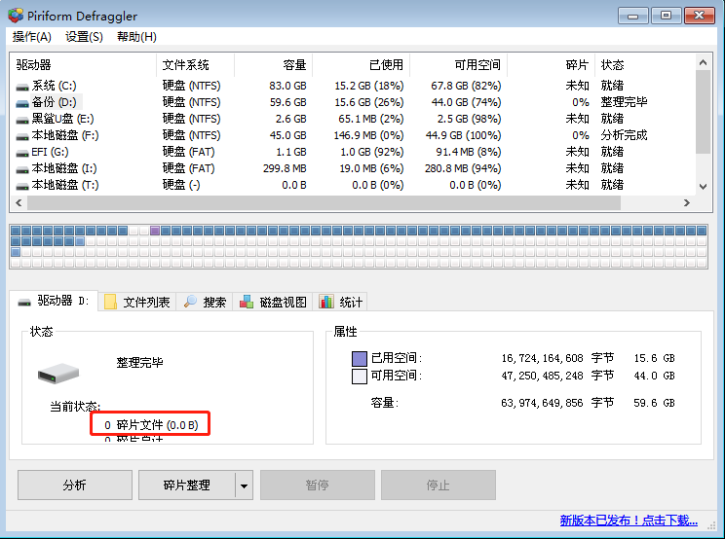This screenshot has height=539, width=725.
Task: Open the 新版本已发布 download link
Action: [x=628, y=520]
